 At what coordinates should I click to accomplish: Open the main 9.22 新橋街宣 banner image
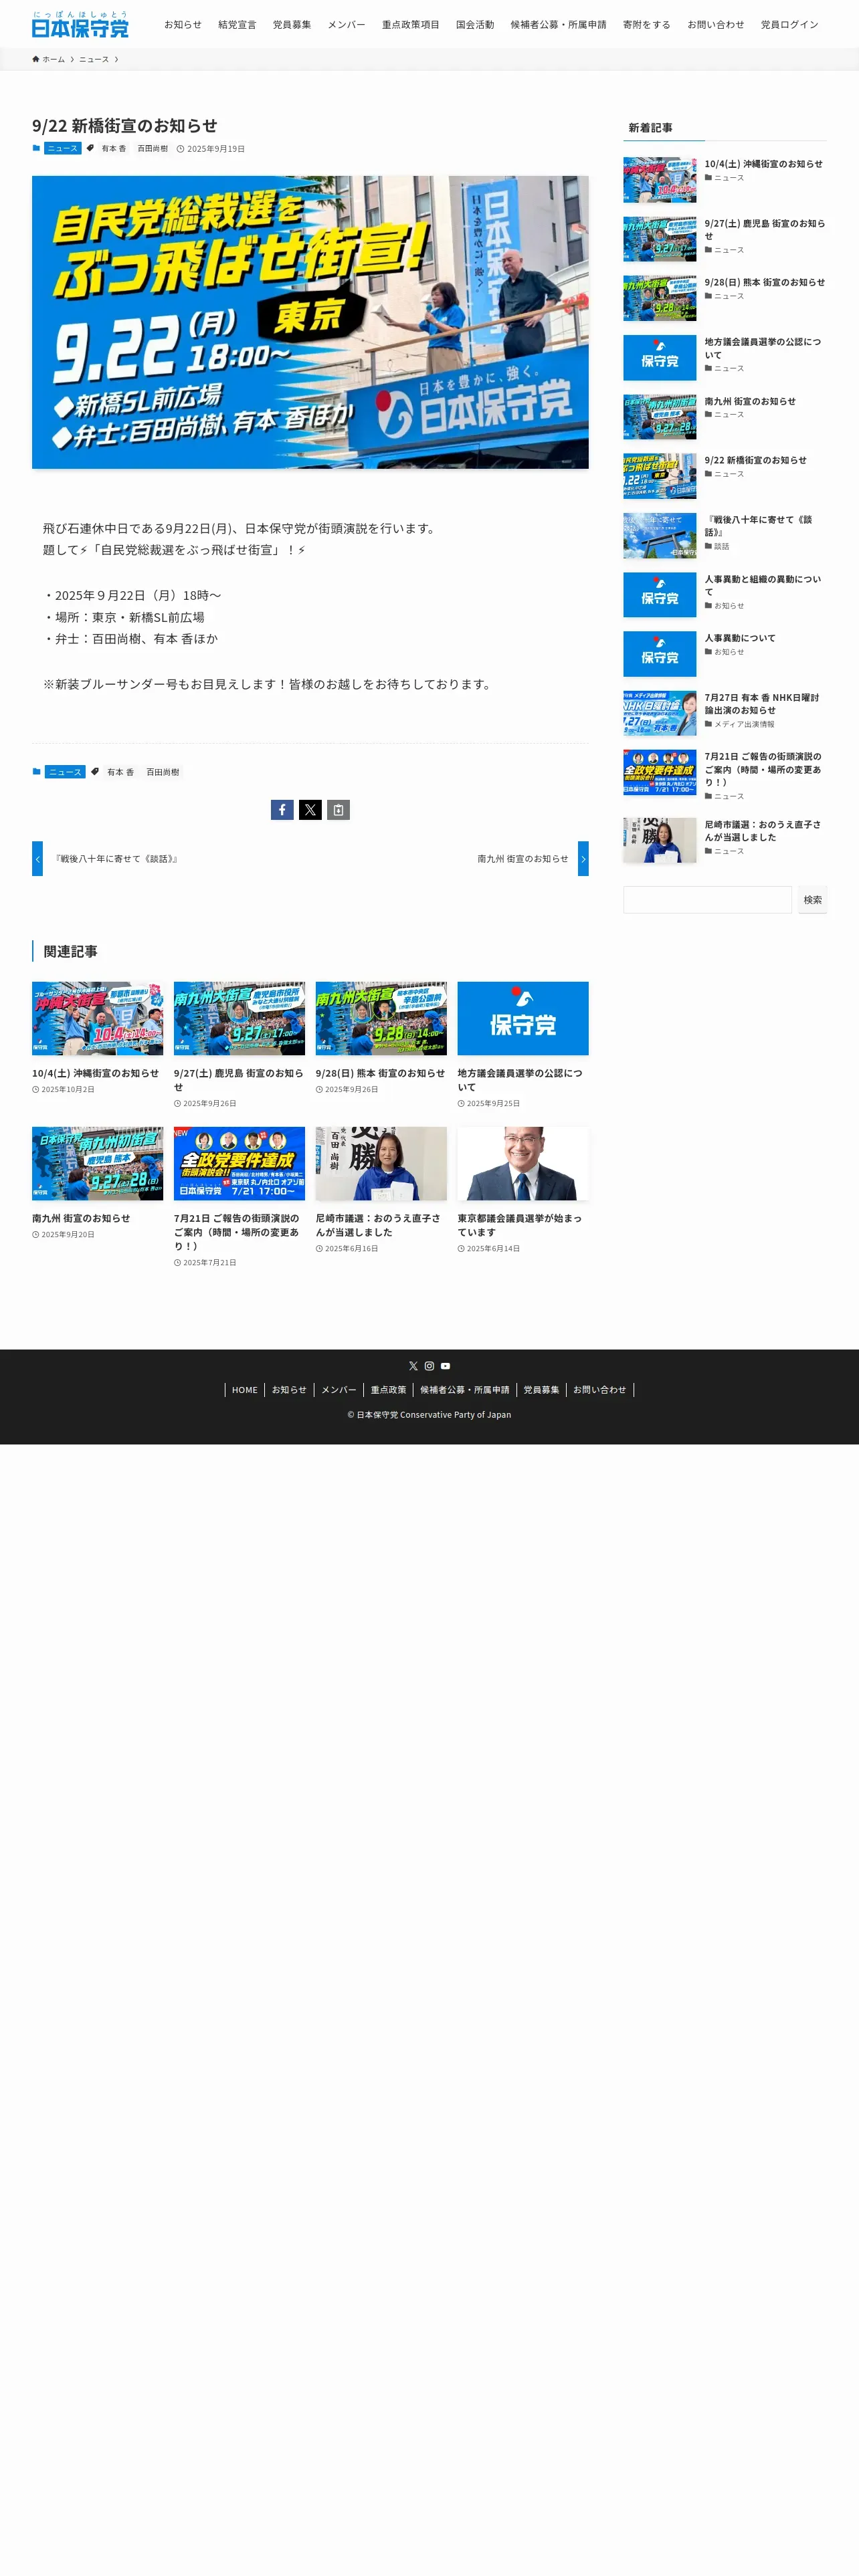click(310, 322)
